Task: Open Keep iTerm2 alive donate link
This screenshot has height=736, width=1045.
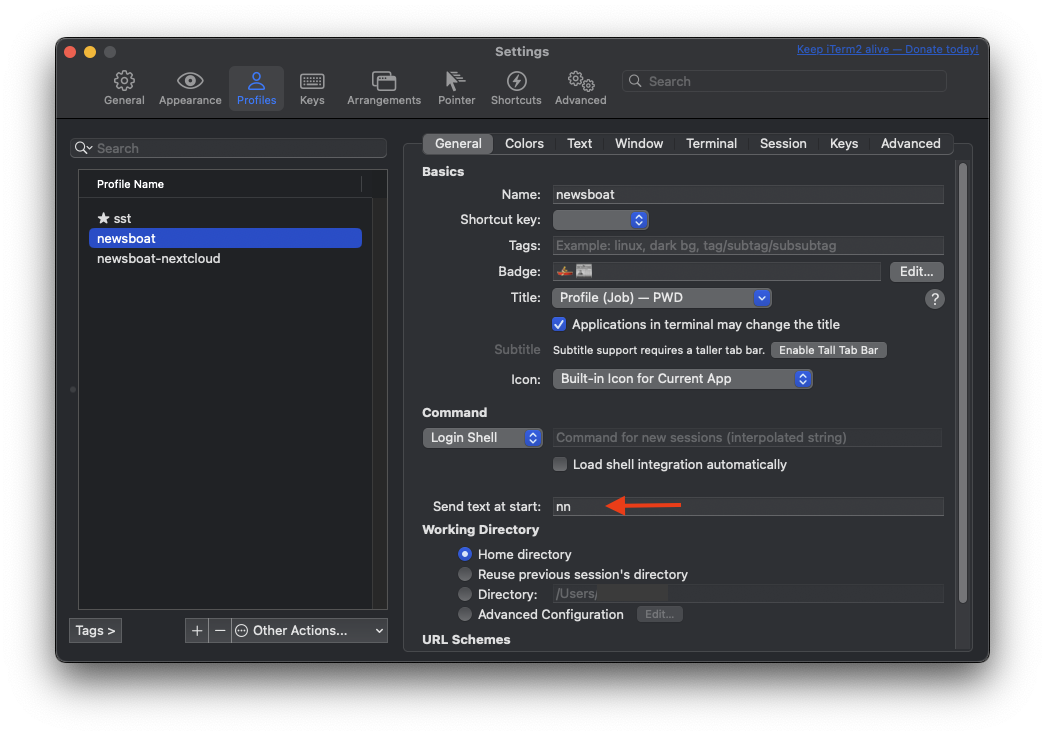Action: tap(887, 49)
